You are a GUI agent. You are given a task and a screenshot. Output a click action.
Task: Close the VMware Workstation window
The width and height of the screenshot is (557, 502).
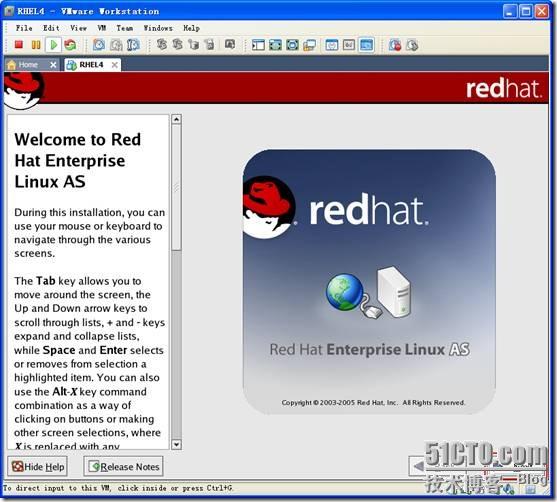pos(542,11)
